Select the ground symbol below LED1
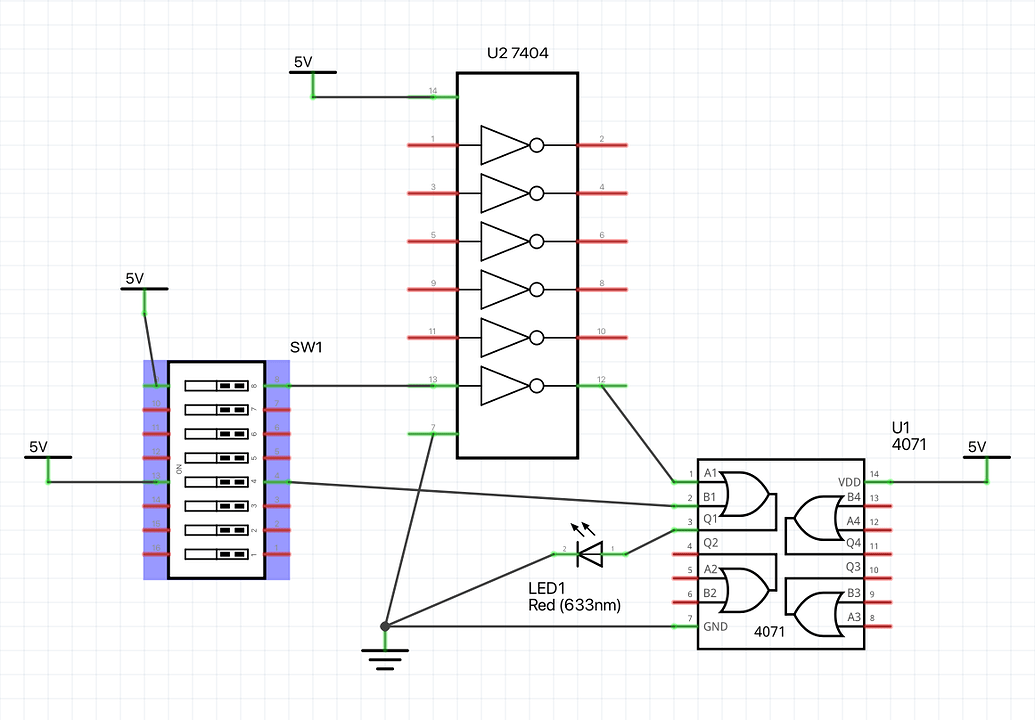This screenshot has width=1035, height=720. click(x=384, y=655)
